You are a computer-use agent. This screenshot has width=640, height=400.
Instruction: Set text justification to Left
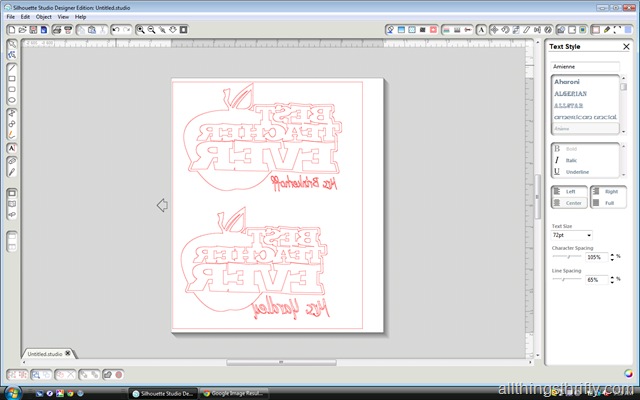(569, 191)
